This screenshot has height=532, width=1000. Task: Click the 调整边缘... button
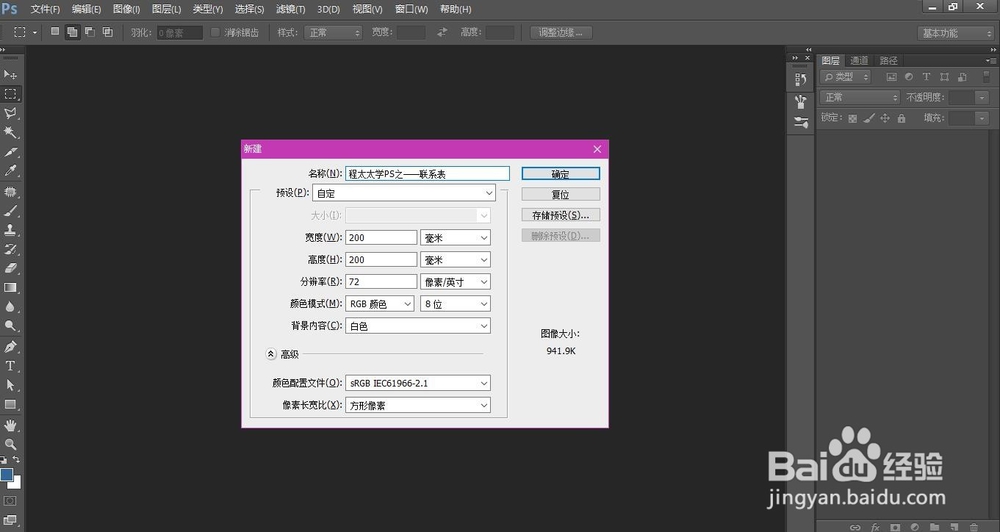pos(561,33)
